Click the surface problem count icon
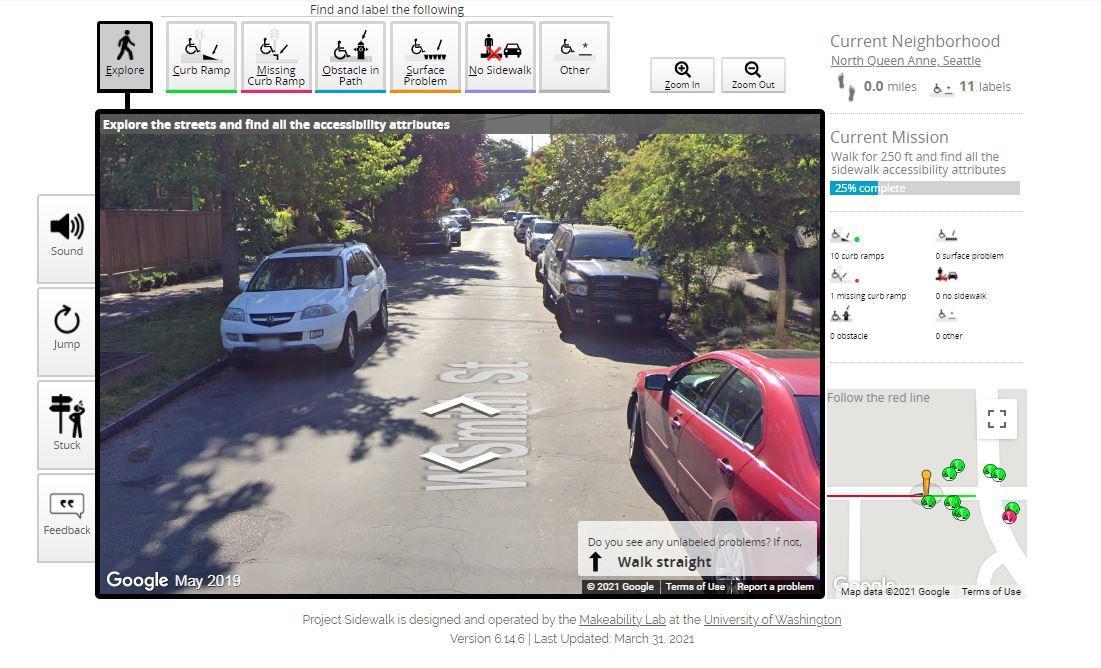Viewport: 1101px width, 668px height. [947, 235]
